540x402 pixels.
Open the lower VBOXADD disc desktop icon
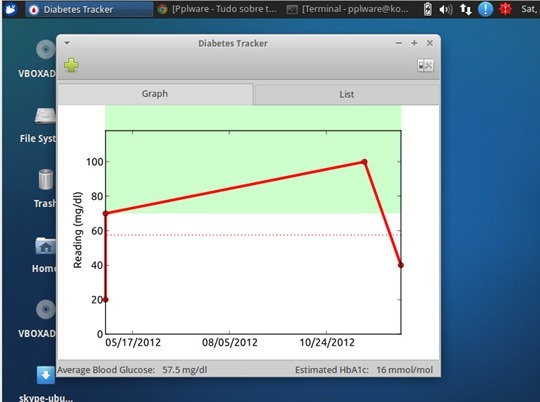tap(45, 309)
